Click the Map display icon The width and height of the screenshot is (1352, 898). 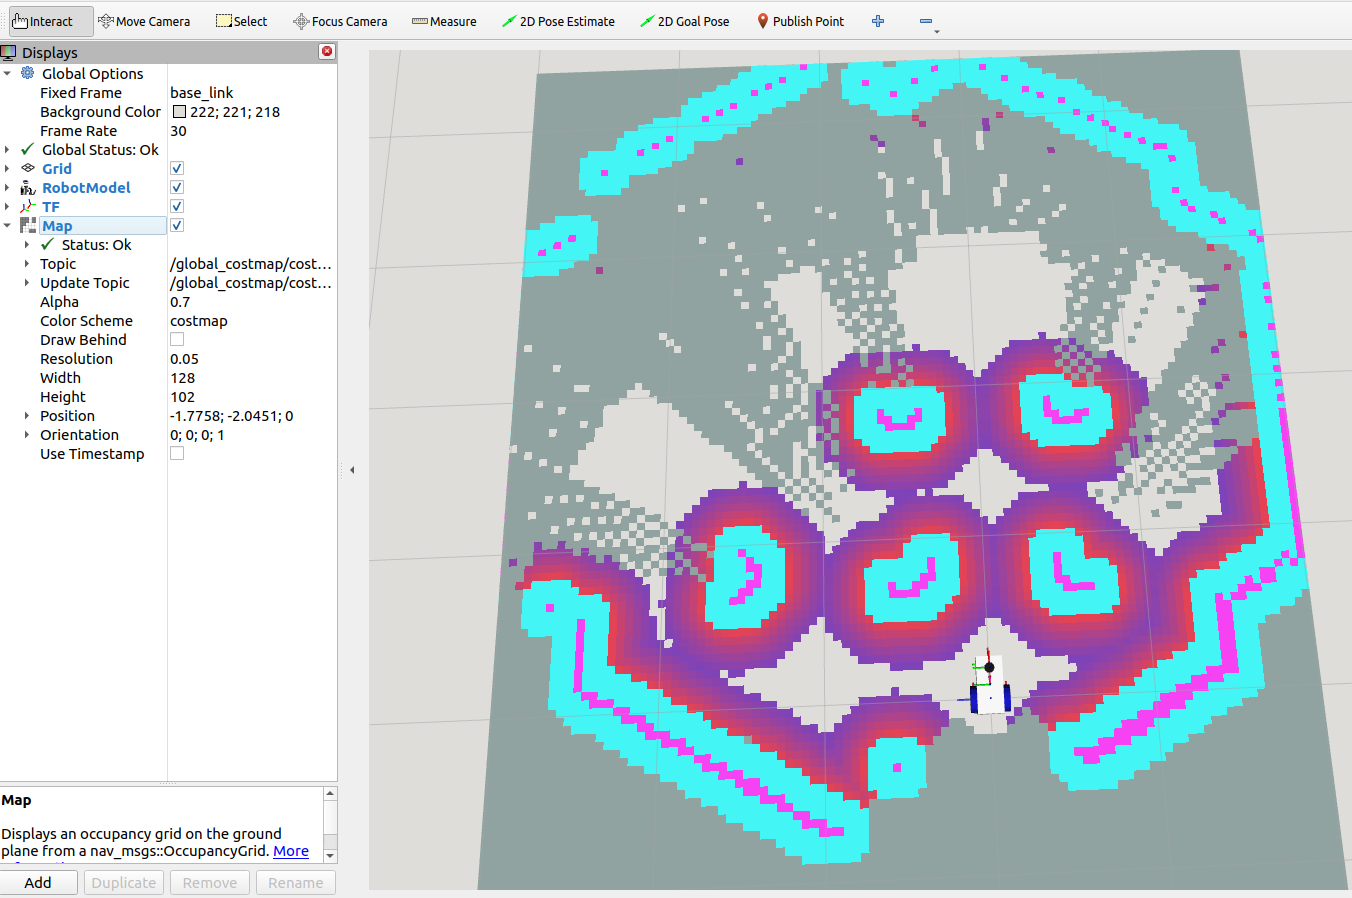pos(28,225)
